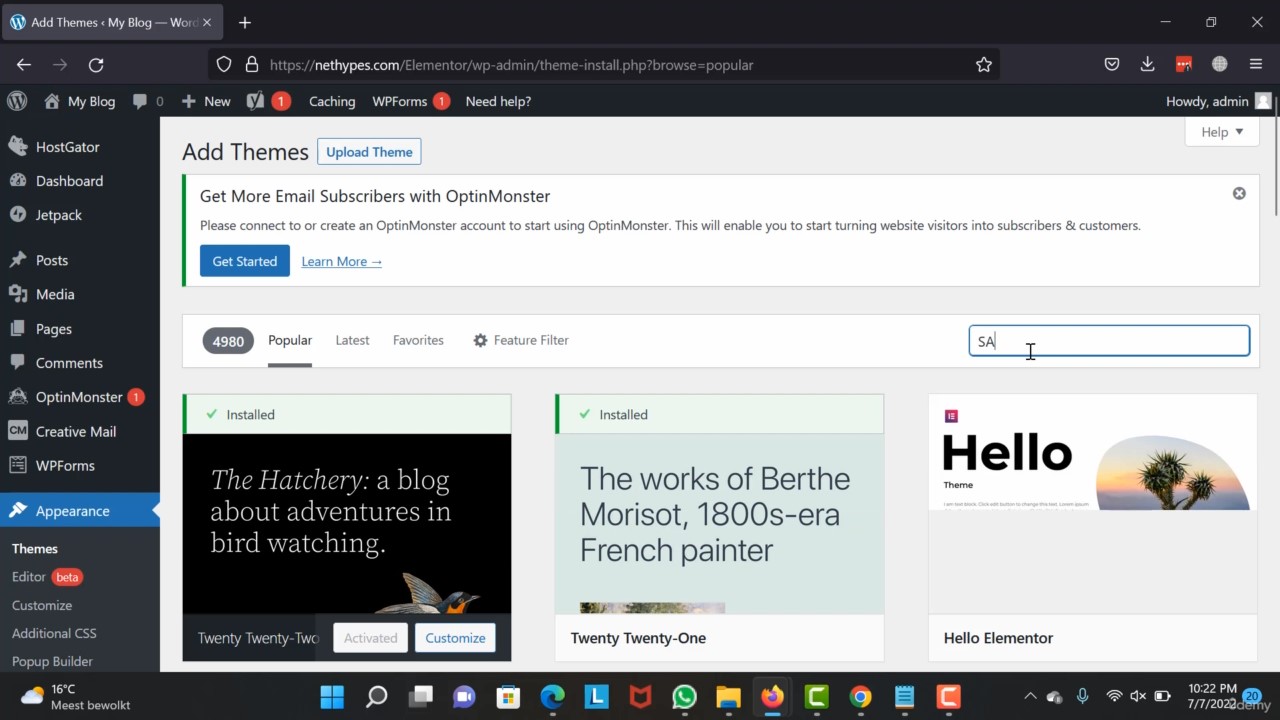Click Customize on Twenty Twenty-Two

(455, 638)
